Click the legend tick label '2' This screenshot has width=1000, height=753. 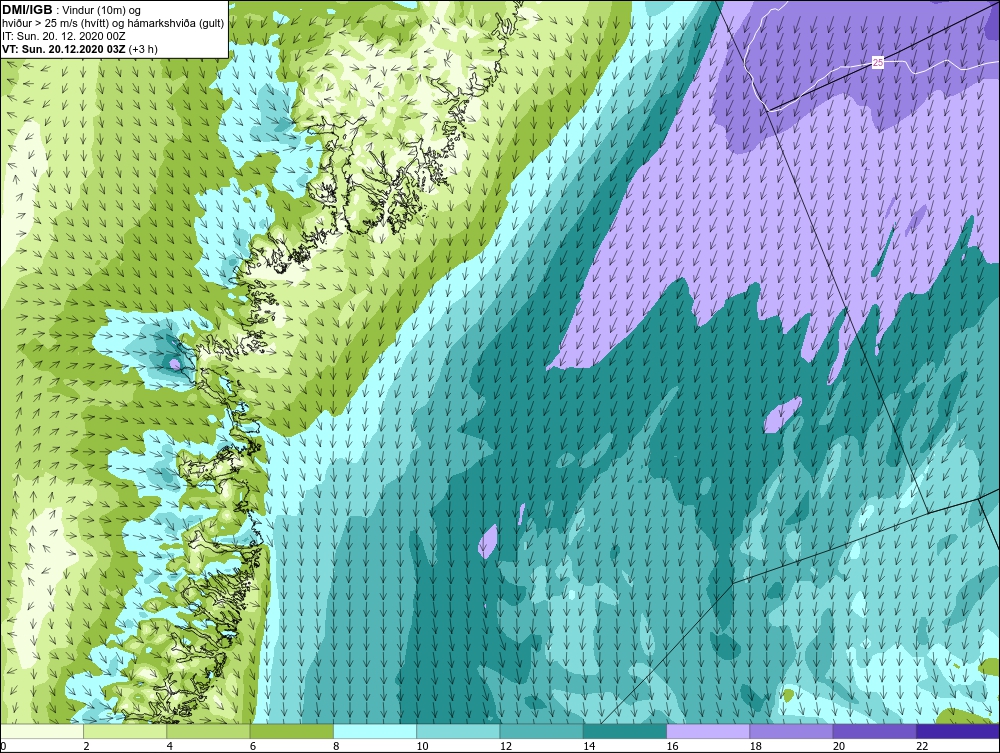pyautogui.click(x=86, y=747)
